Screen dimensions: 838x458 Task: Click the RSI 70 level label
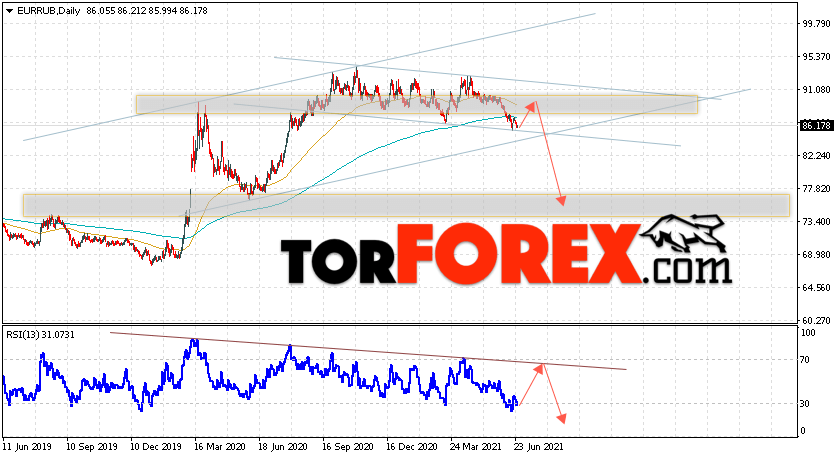(x=805, y=360)
